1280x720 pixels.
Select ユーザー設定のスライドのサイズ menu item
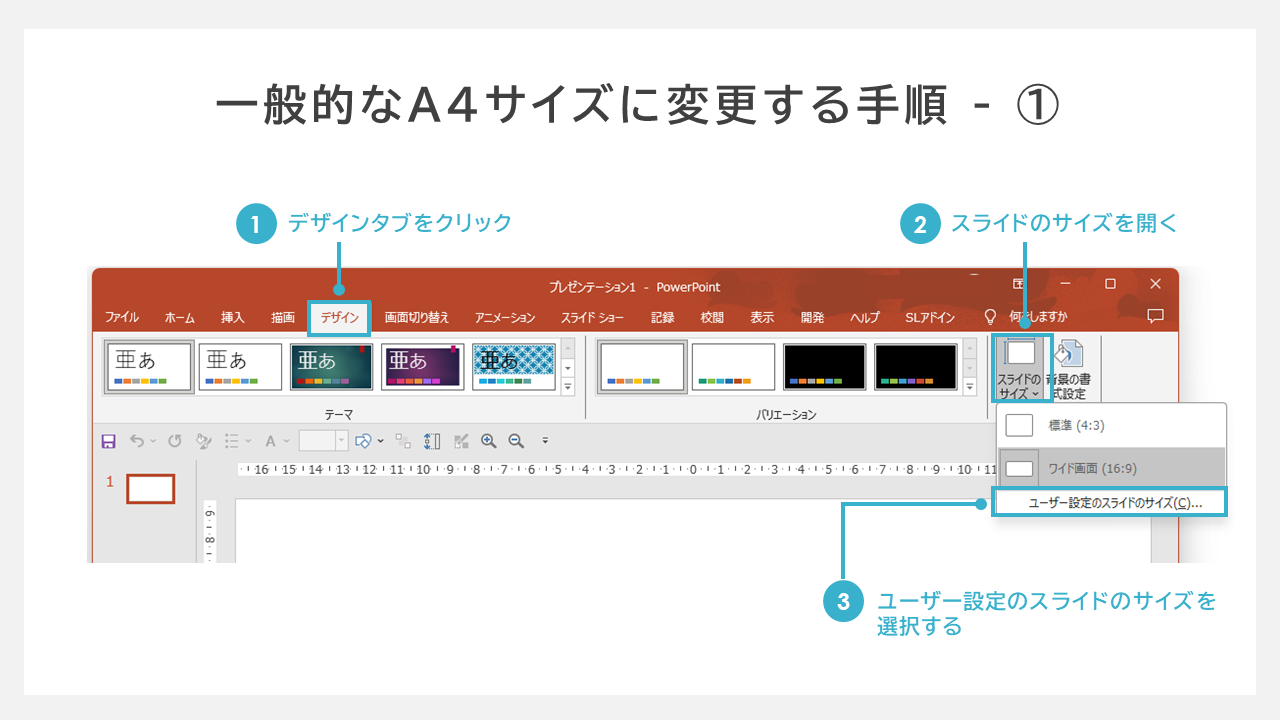pos(1109,503)
